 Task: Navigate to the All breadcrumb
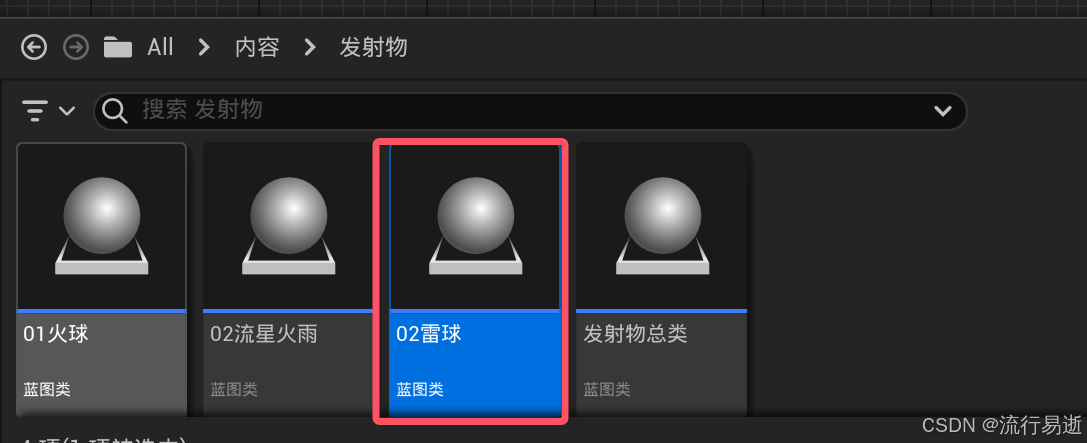tap(160, 48)
